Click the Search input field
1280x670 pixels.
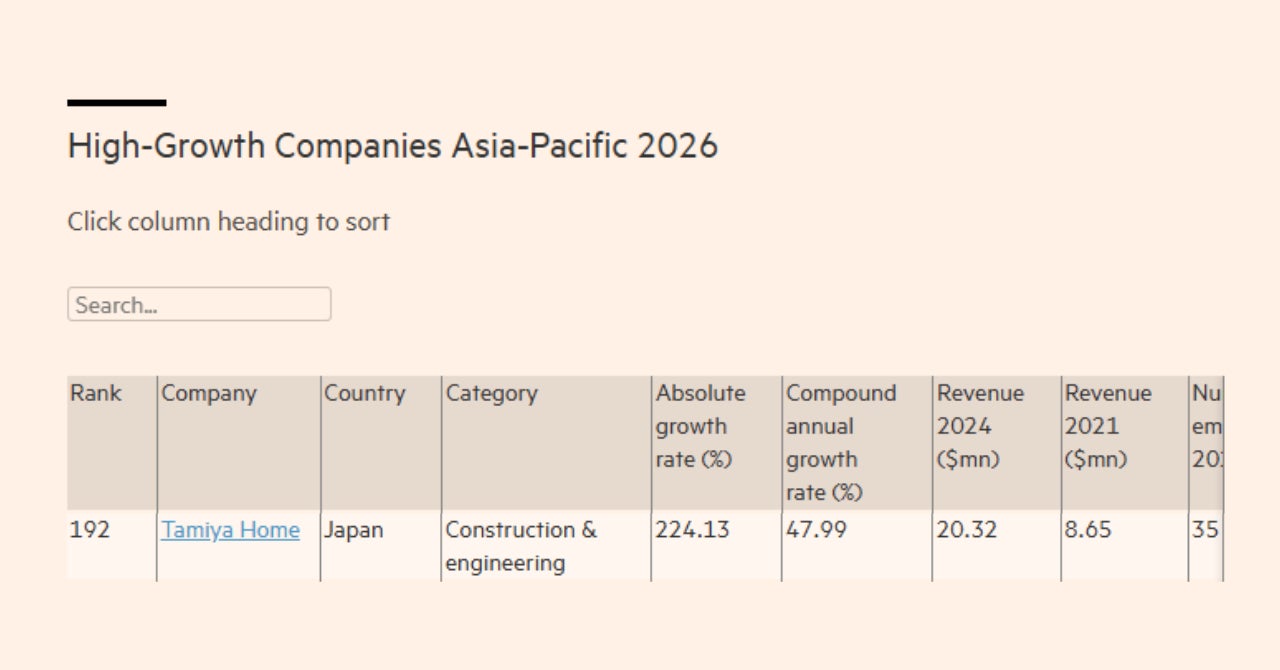(x=199, y=305)
